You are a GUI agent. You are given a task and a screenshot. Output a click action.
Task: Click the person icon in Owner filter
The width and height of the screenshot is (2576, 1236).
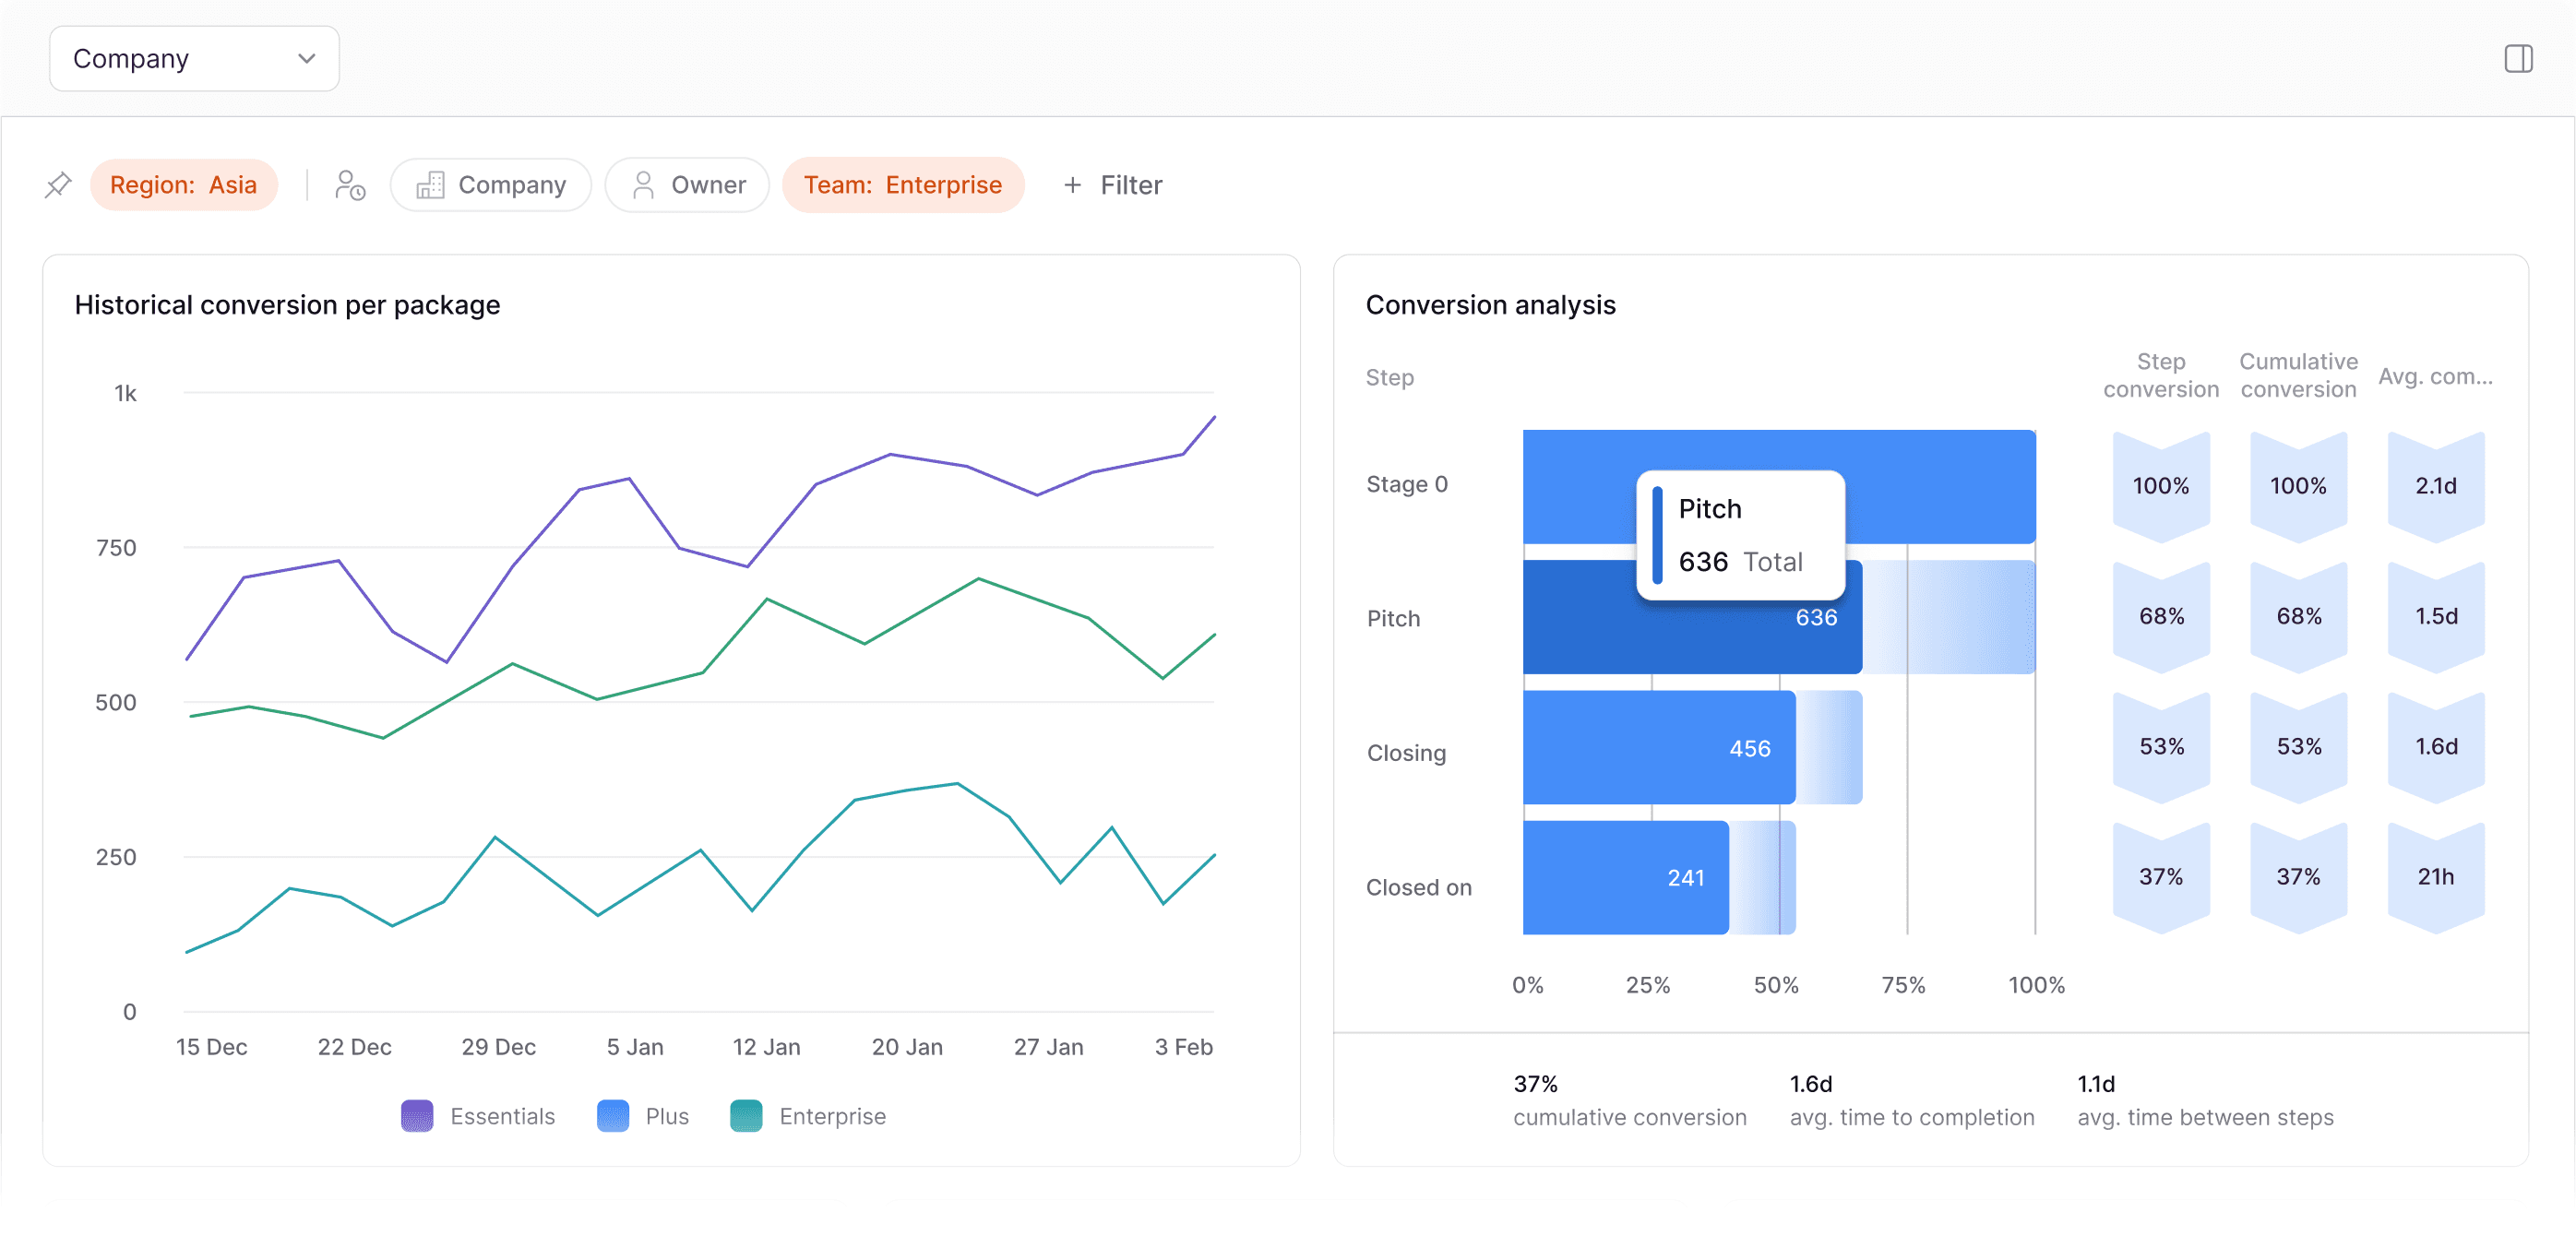pos(643,185)
